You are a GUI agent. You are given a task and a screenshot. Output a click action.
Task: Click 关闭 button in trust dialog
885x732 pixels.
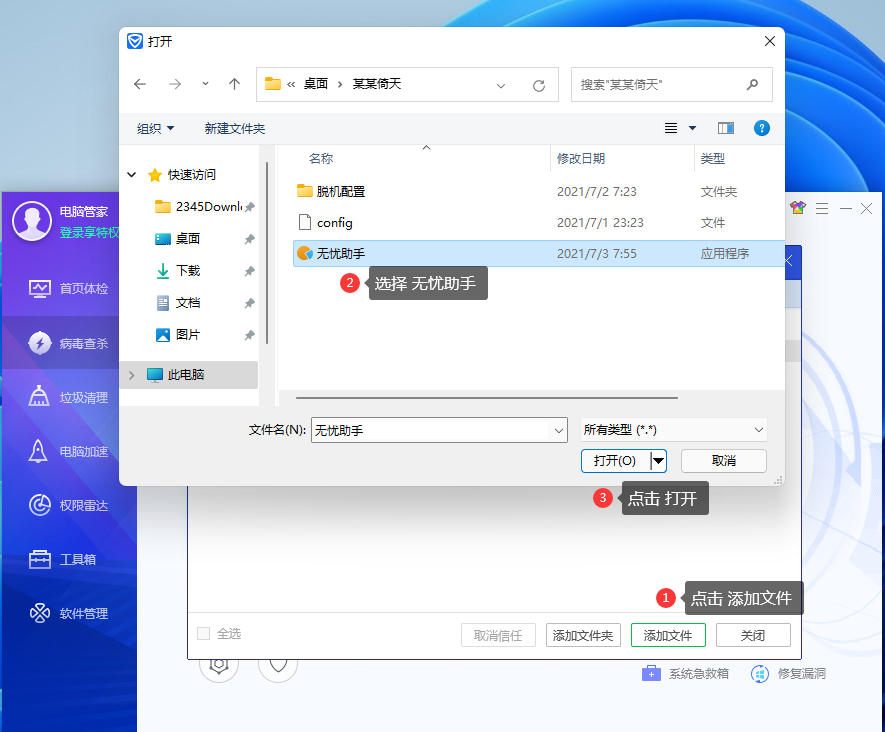753,635
